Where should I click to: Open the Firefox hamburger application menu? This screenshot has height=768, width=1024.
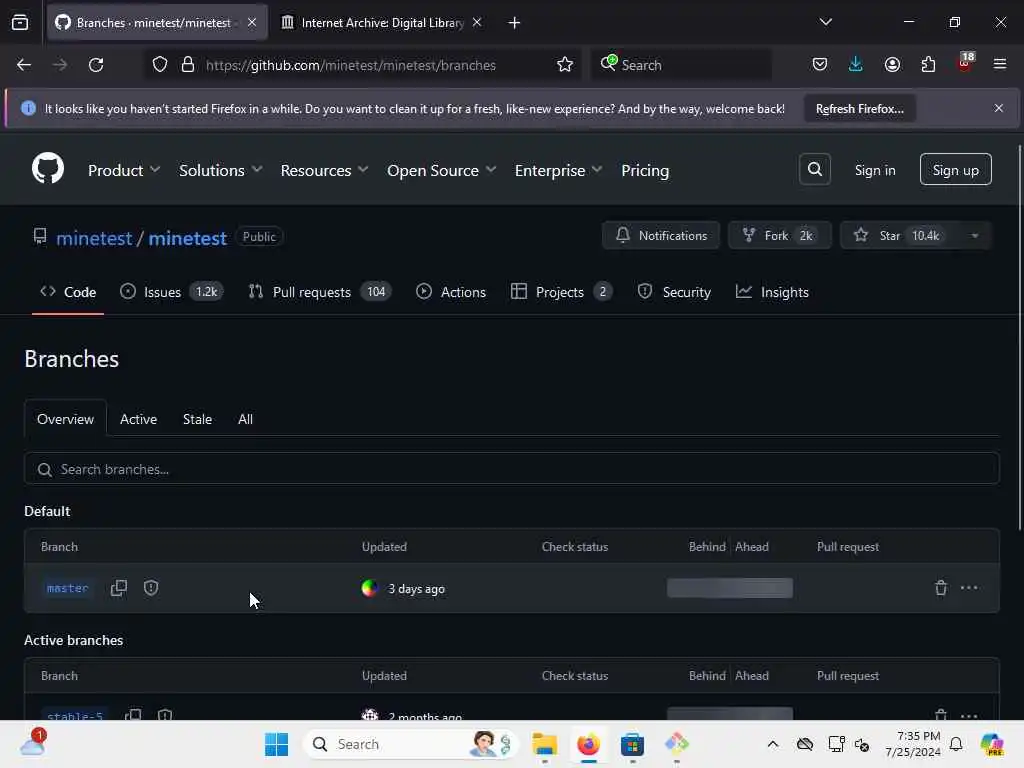(1000, 65)
